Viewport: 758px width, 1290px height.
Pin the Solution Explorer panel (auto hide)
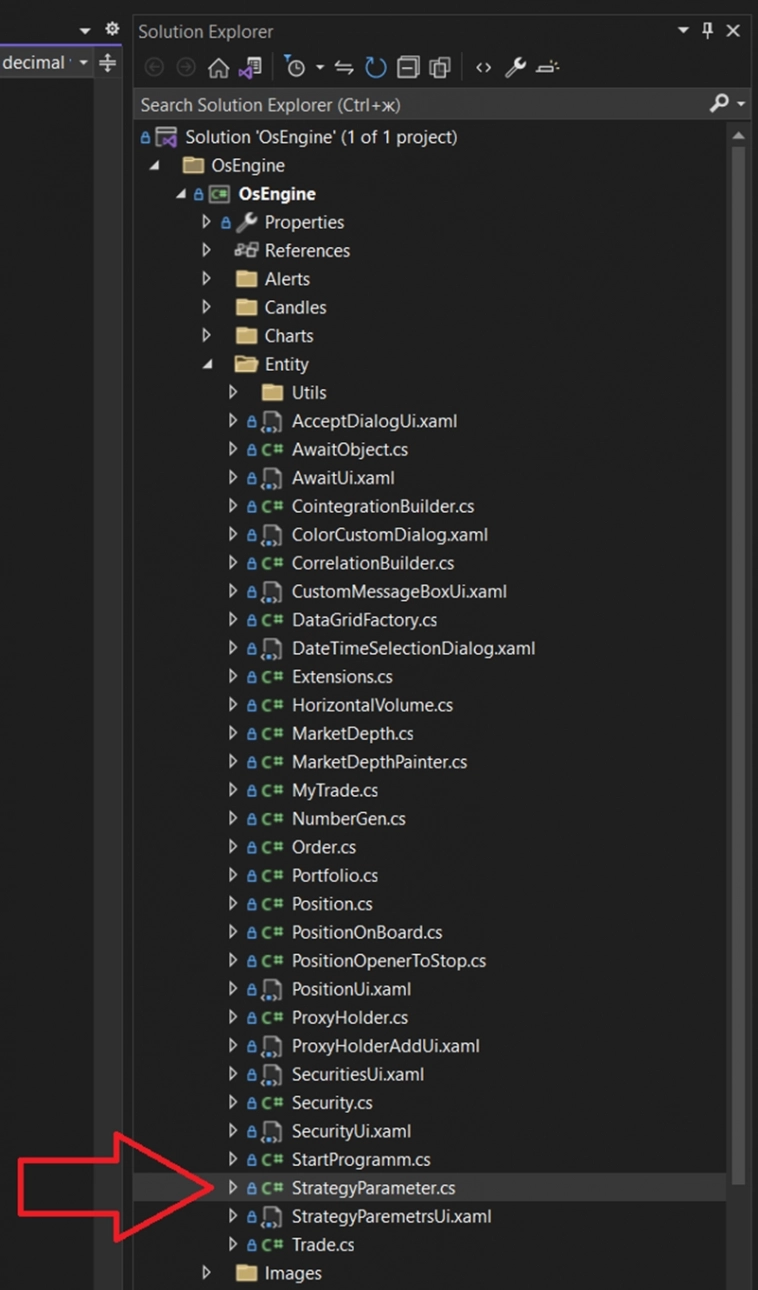[x=708, y=31]
